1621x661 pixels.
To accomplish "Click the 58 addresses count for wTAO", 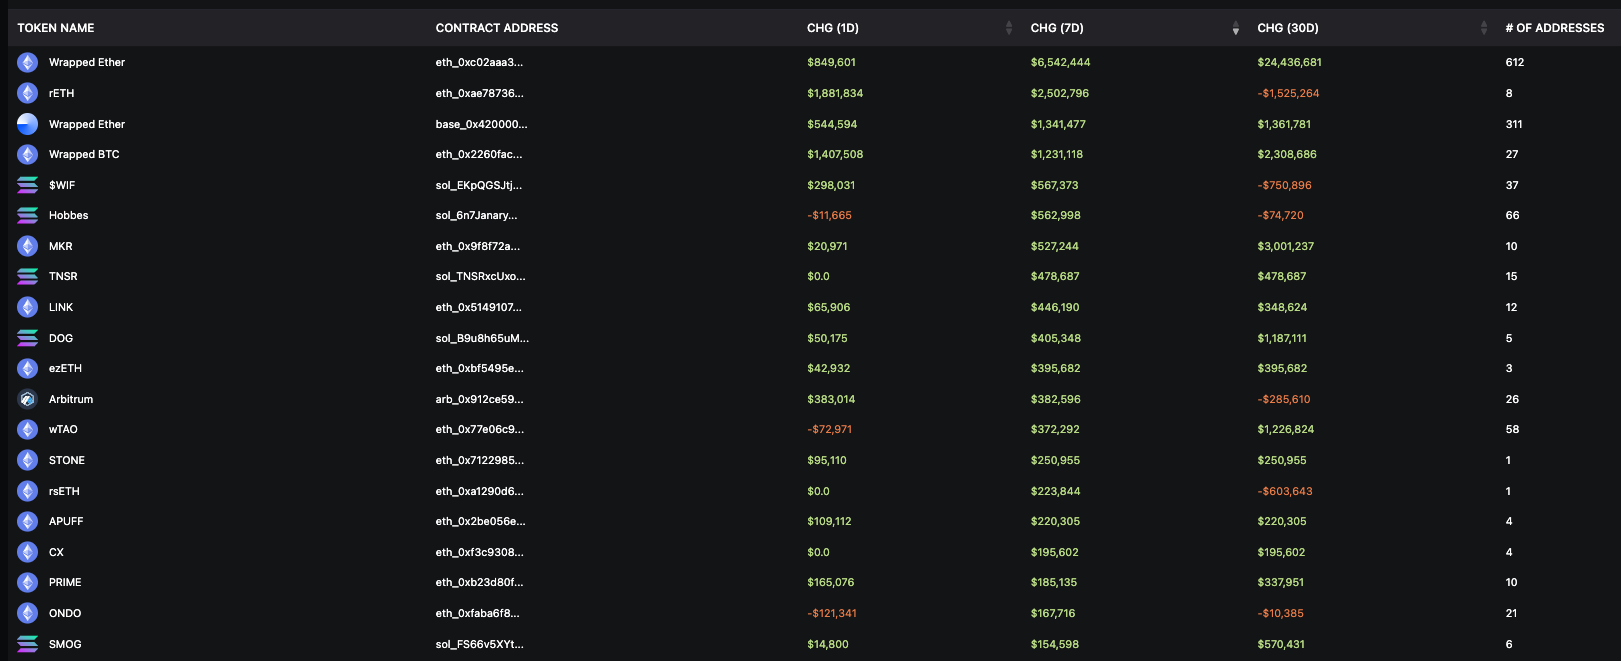I will pyautogui.click(x=1512, y=429).
